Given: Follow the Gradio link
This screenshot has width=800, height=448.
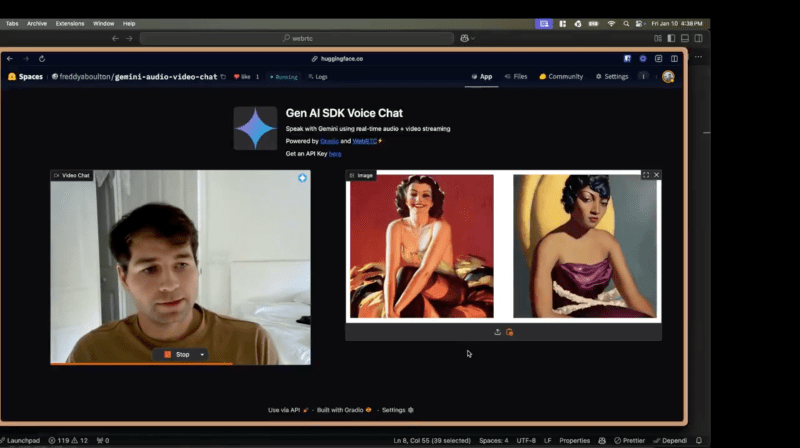Looking at the screenshot, I should click(329, 141).
